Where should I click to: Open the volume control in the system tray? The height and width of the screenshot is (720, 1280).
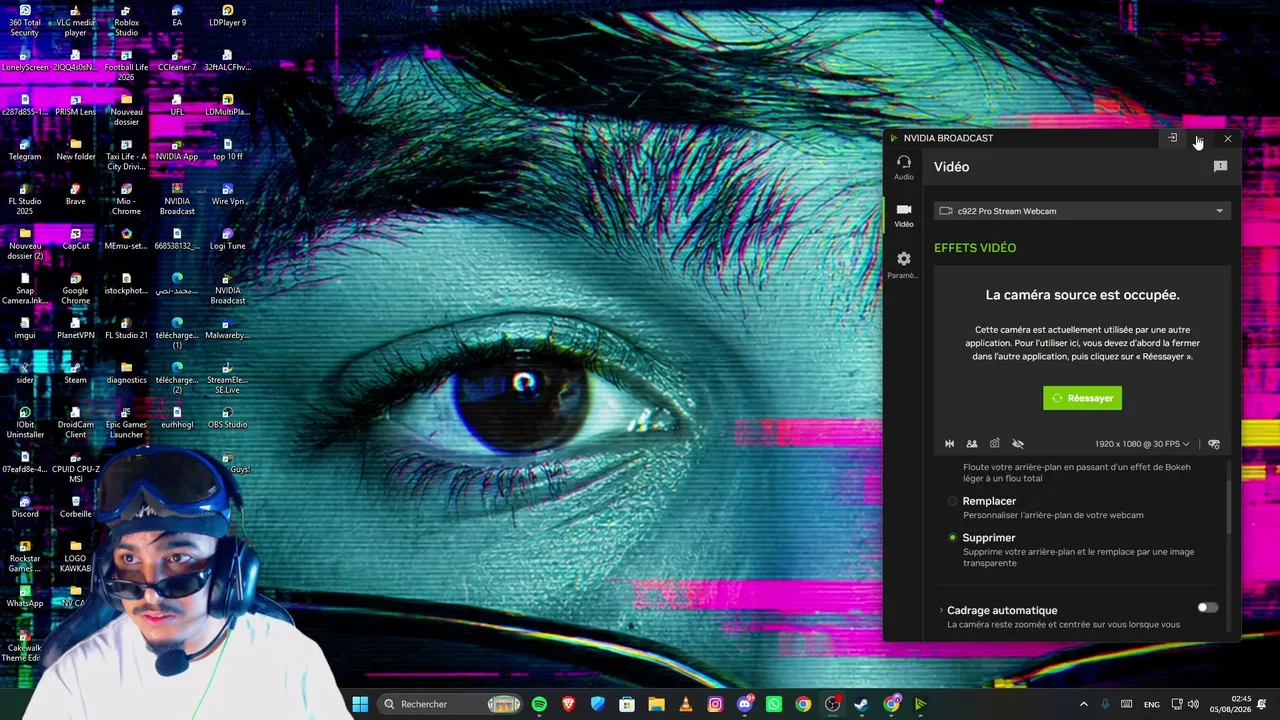tap(1193, 704)
